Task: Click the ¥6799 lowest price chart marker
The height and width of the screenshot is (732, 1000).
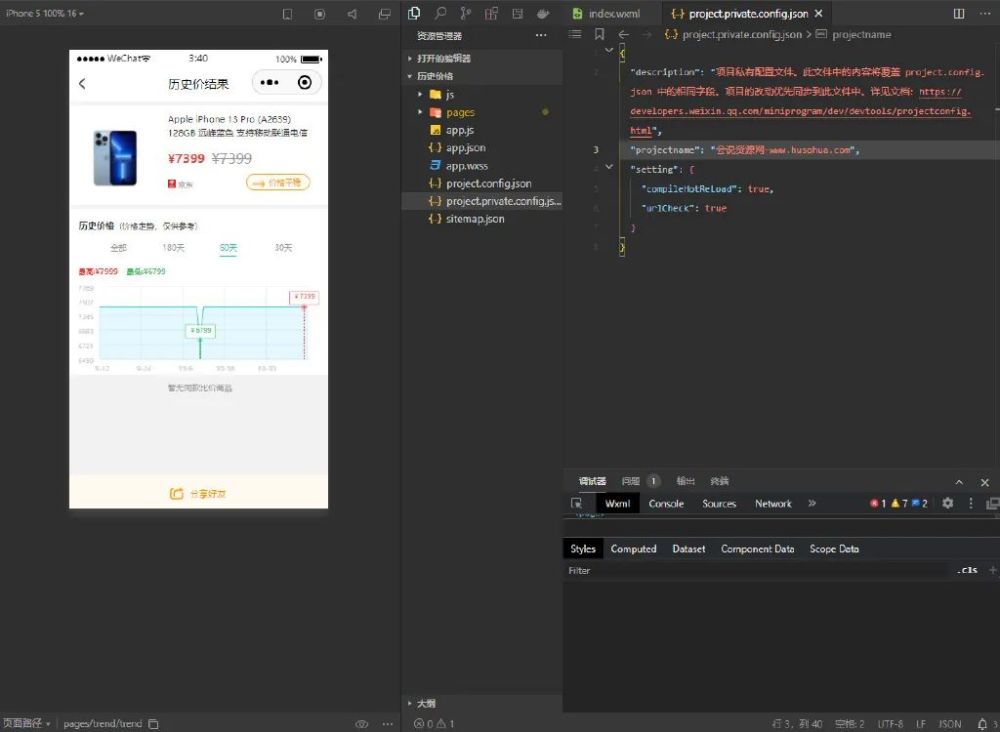Action: pyautogui.click(x=200, y=330)
